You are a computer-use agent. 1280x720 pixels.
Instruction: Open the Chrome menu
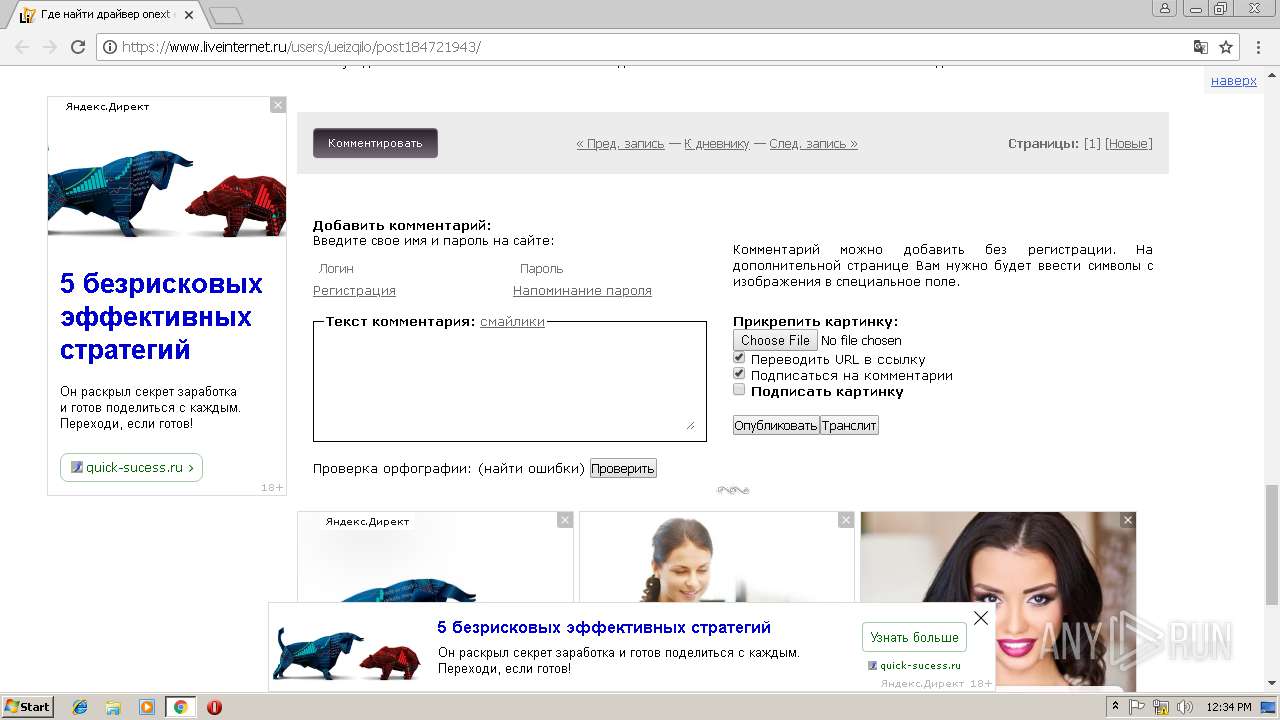tap(1258, 47)
